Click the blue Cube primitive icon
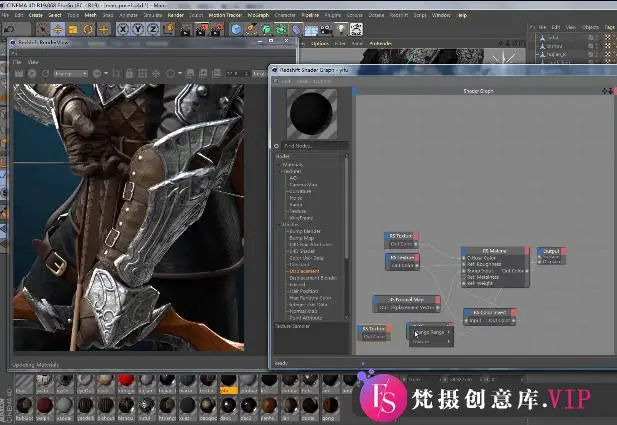This screenshot has width=617, height=425. (x=236, y=30)
